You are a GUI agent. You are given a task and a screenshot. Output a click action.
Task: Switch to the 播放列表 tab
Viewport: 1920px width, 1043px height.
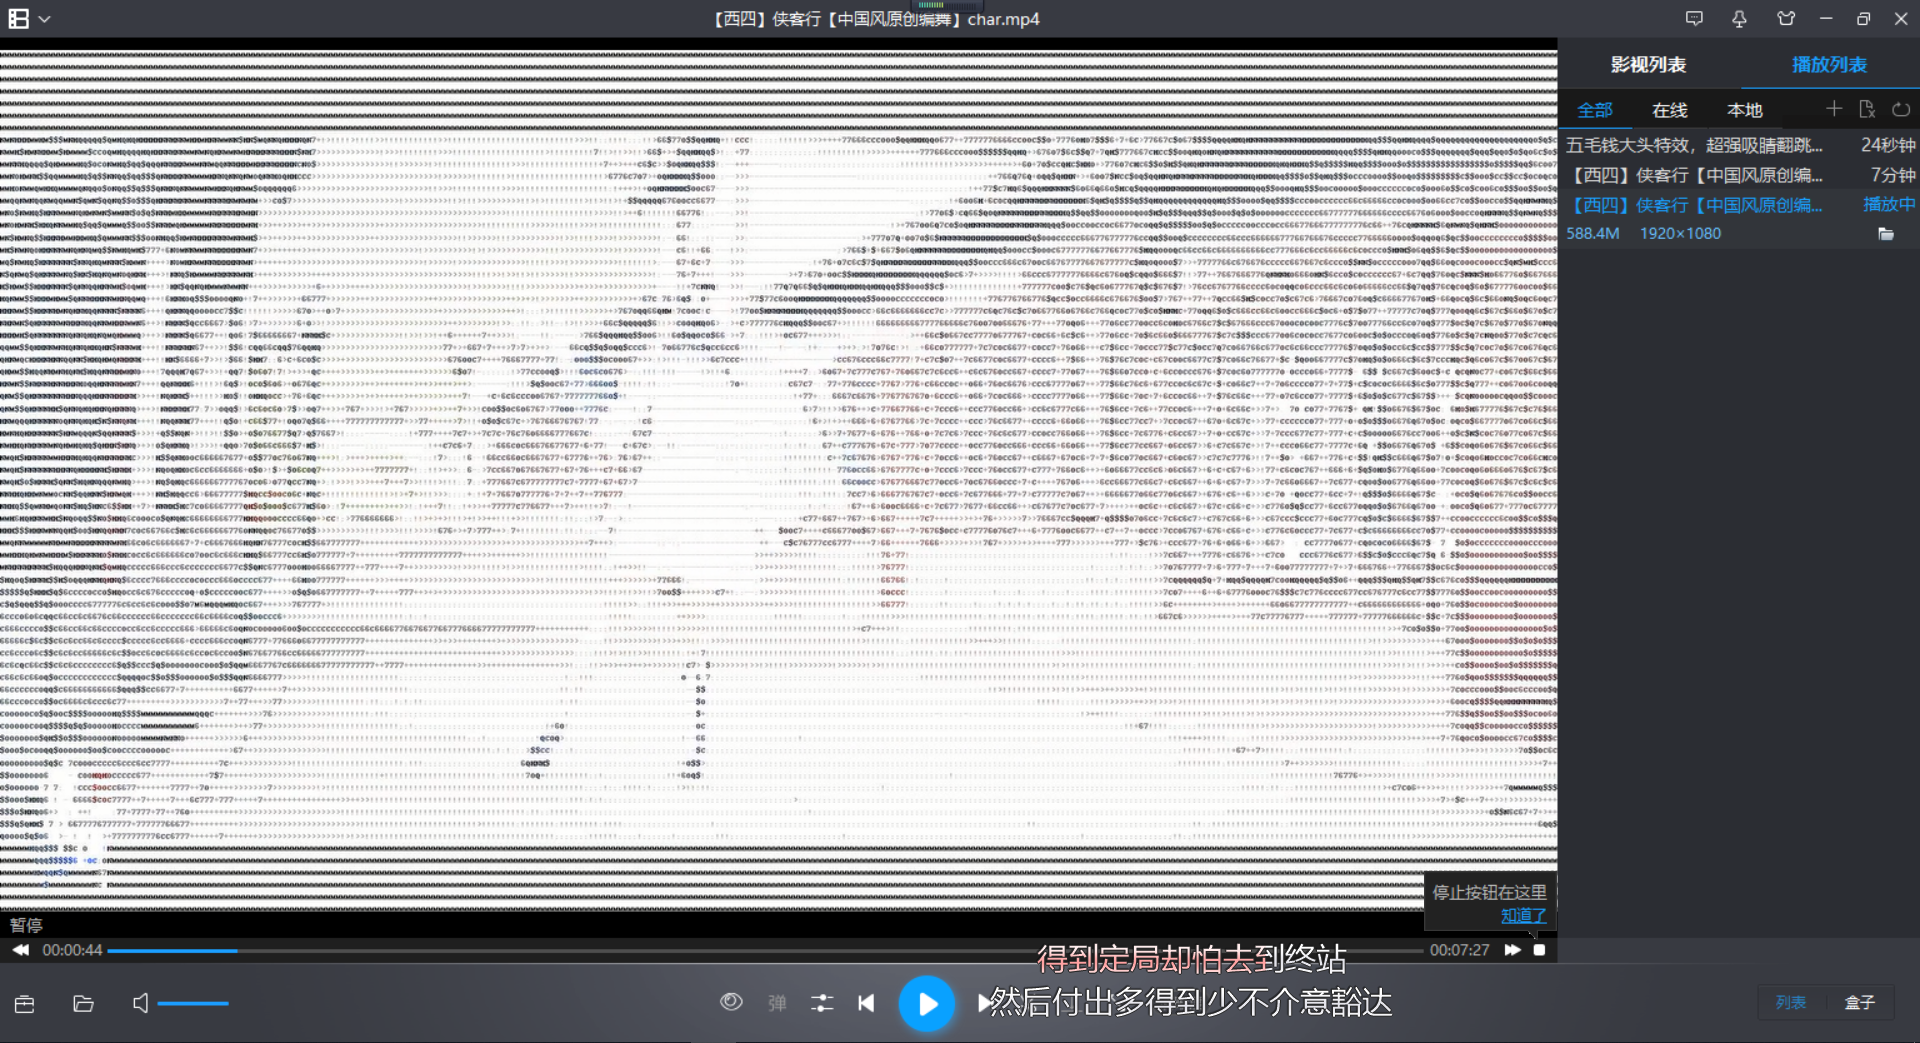pos(1829,65)
